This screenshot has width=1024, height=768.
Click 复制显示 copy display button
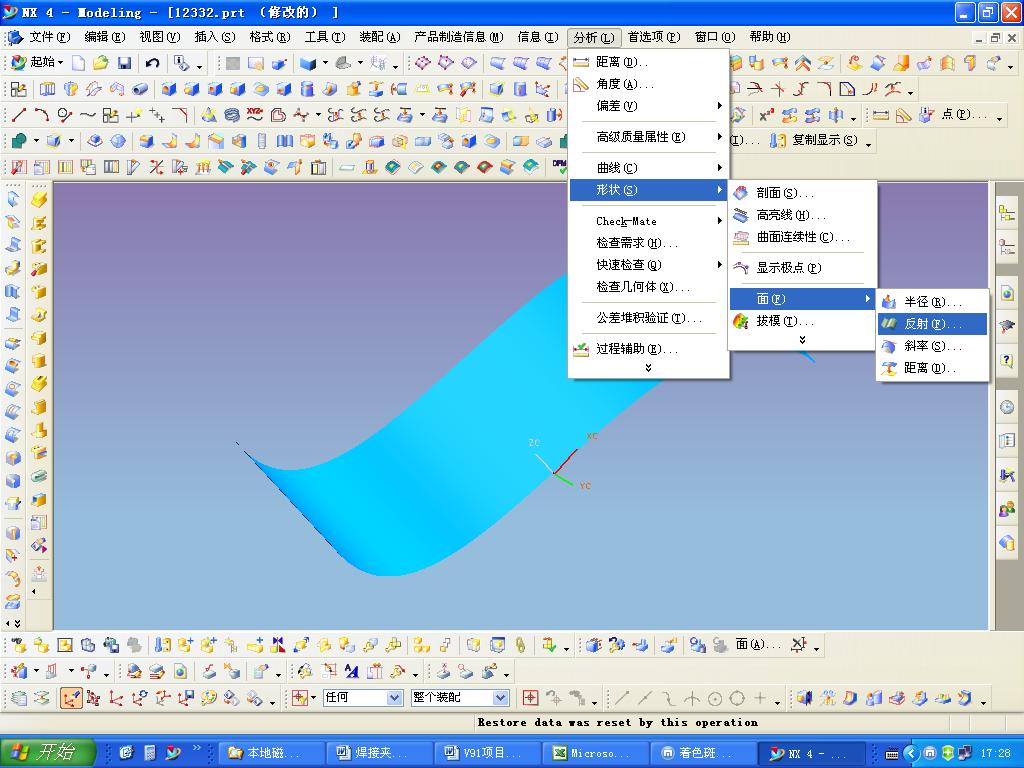pos(812,140)
